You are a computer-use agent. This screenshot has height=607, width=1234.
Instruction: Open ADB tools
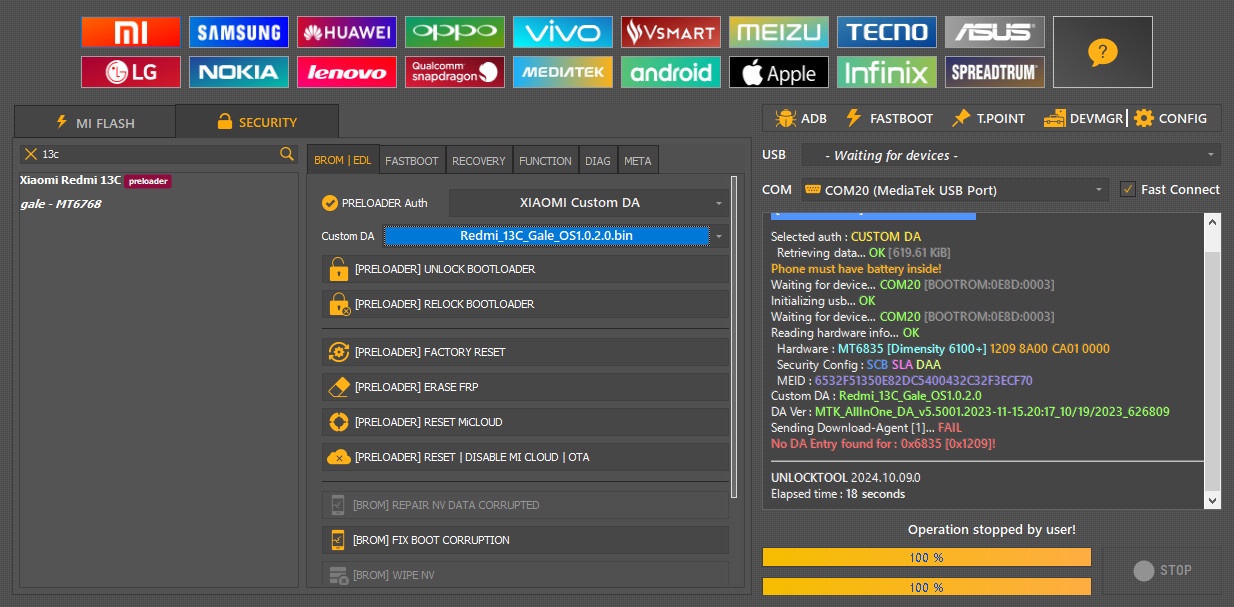pyautogui.click(x=801, y=118)
